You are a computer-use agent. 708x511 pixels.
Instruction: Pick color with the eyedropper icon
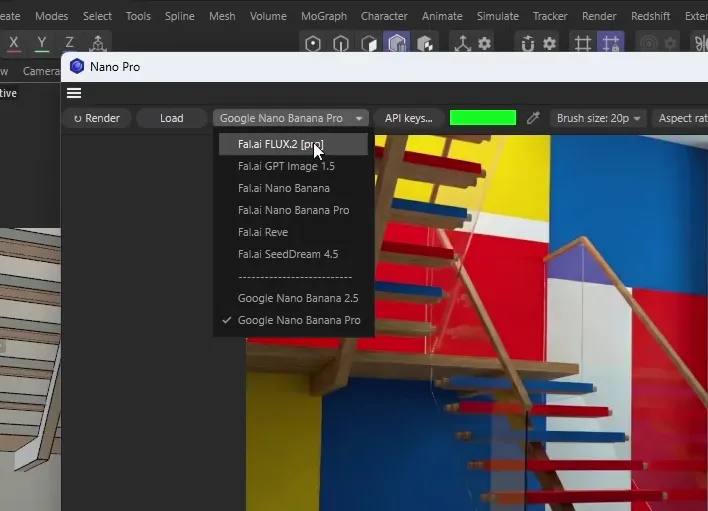[x=533, y=118]
